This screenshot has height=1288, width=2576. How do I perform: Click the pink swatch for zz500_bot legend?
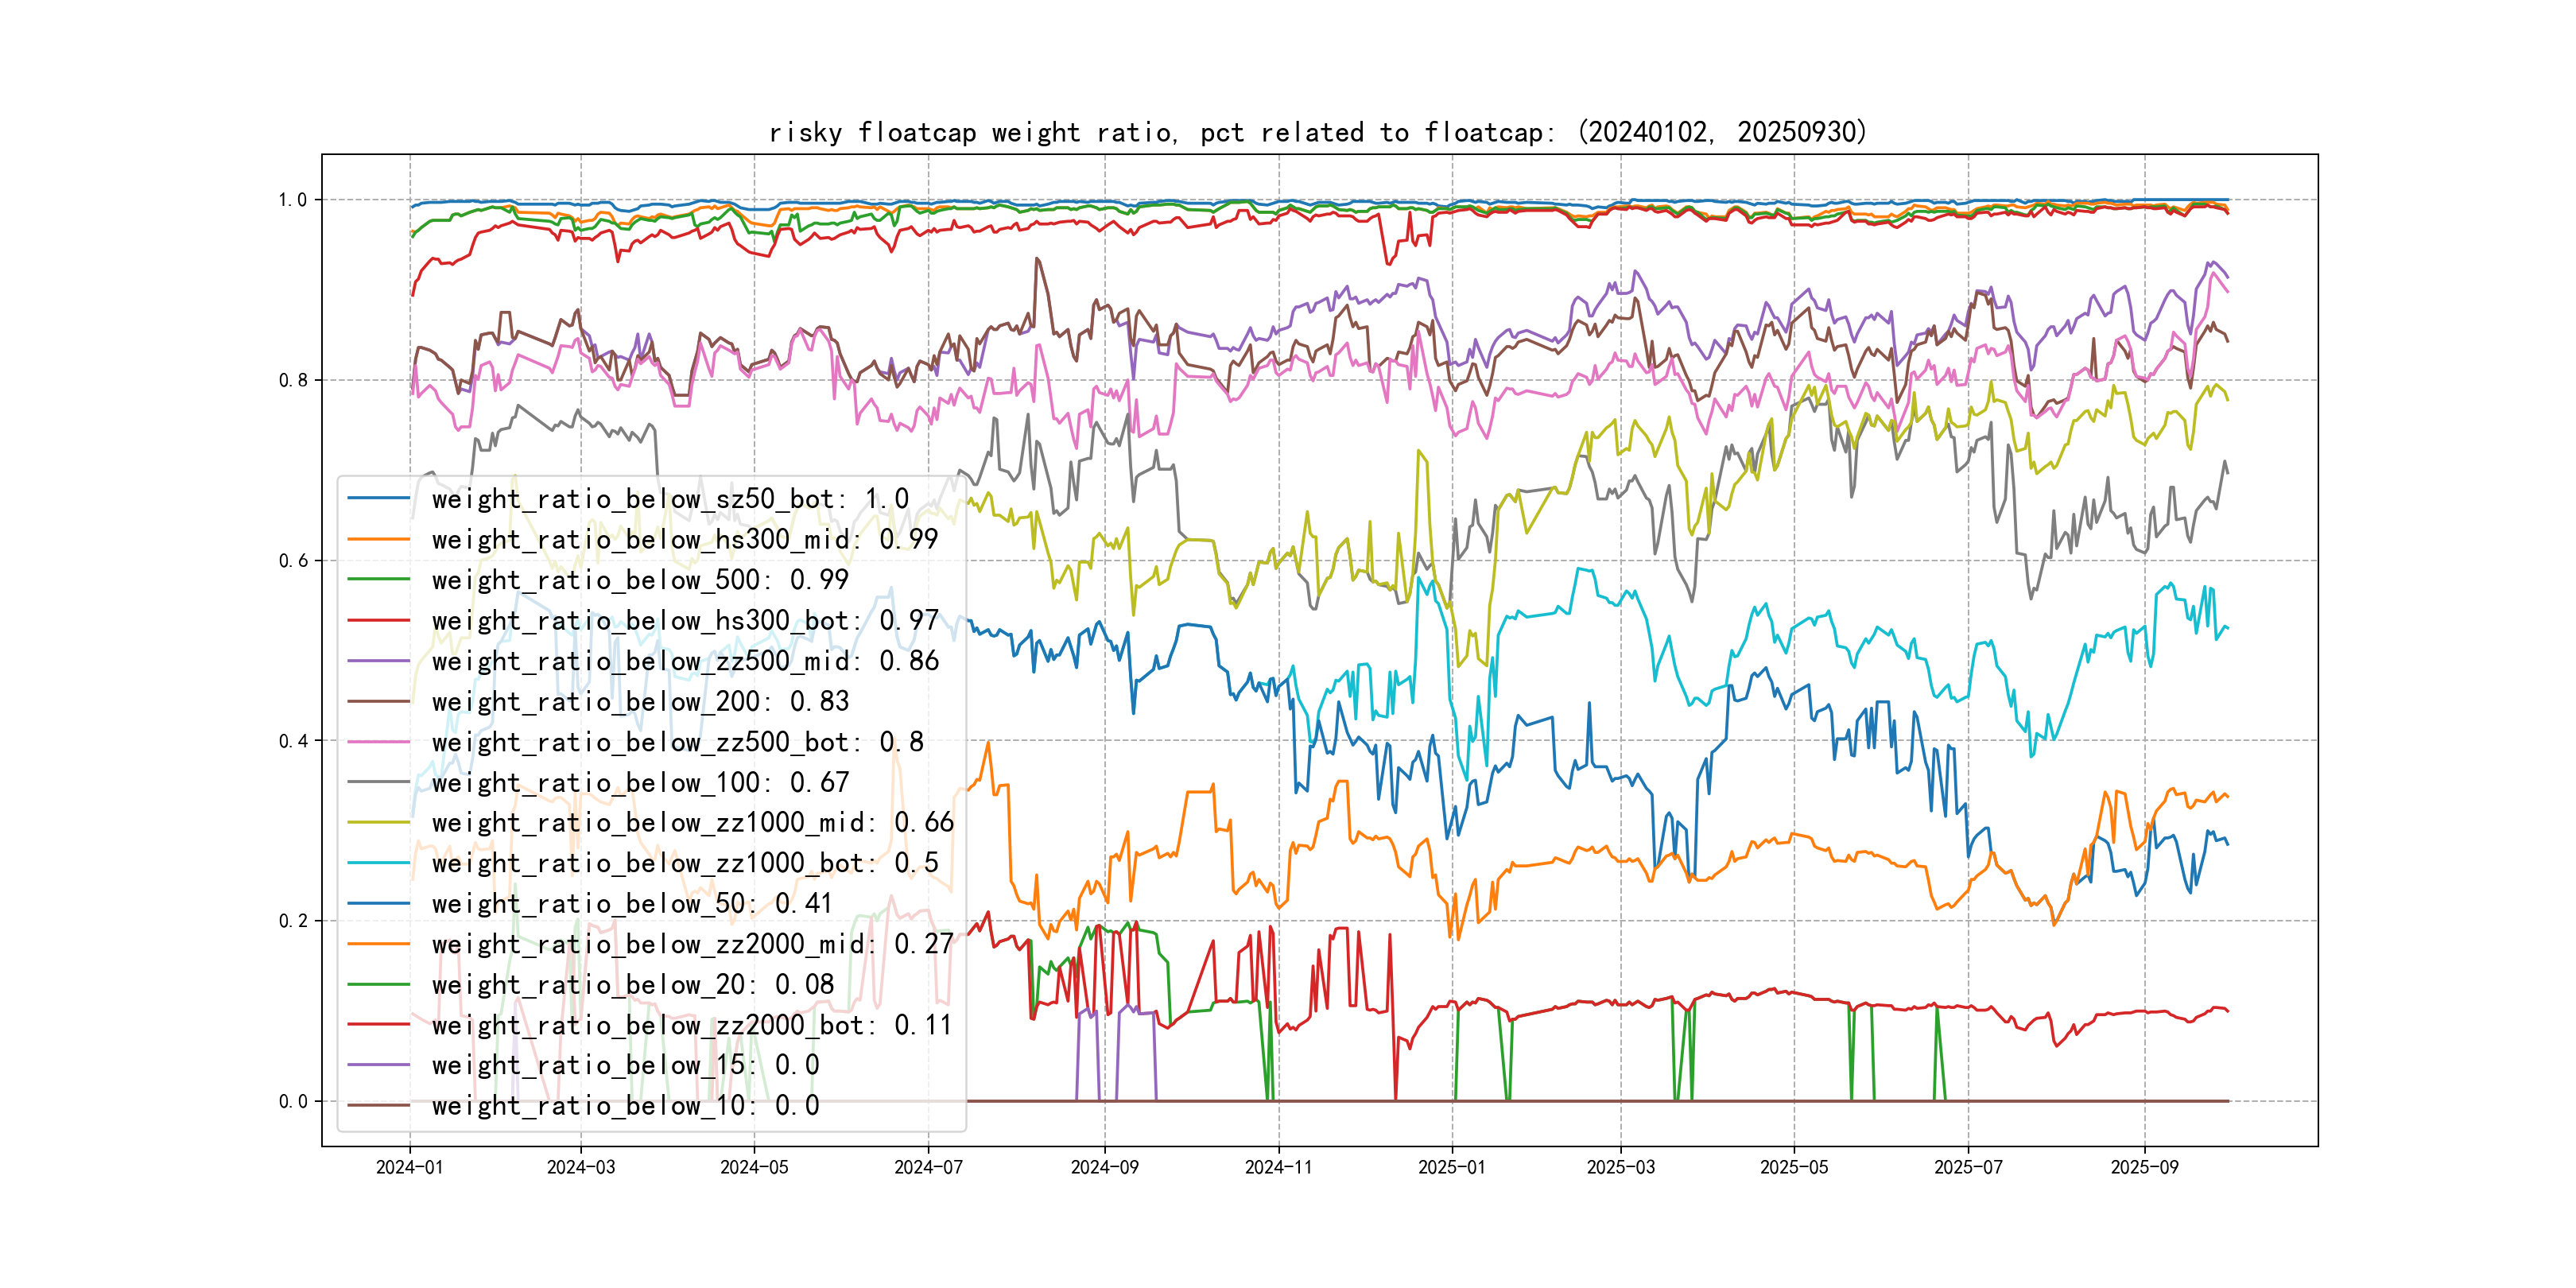pos(378,742)
